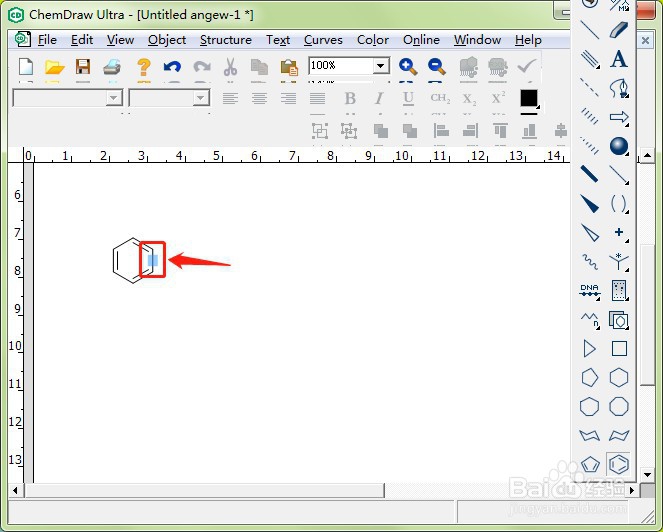Viewport: 663px width, 532px height.
Task: Click the Redo arrow icon
Action: (x=202, y=67)
